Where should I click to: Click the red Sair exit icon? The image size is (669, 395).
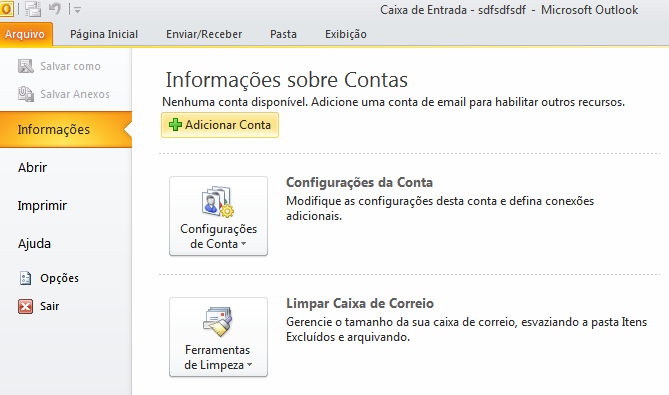pyautogui.click(x=25, y=306)
